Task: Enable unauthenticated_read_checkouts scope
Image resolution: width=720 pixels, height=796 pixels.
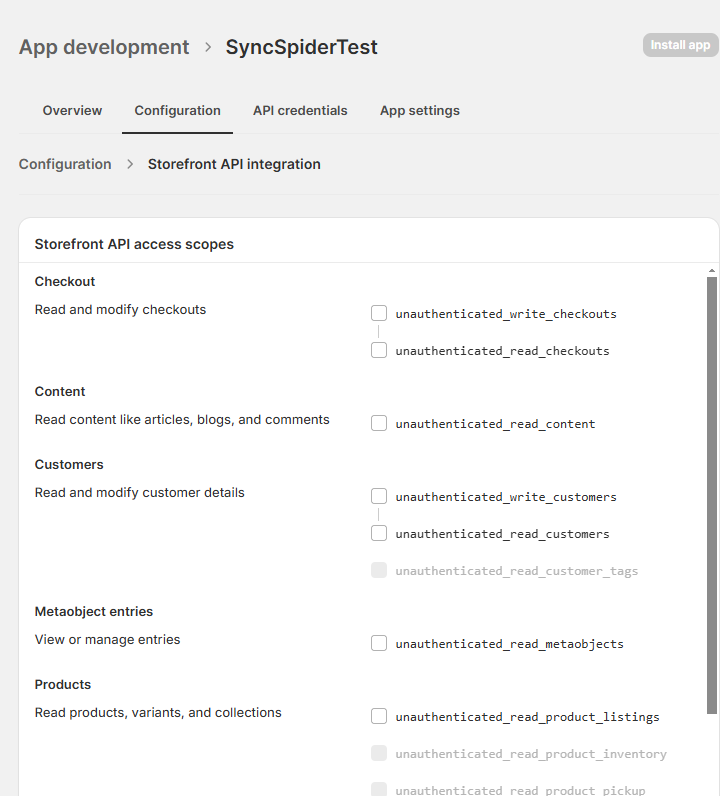Action: tap(379, 350)
